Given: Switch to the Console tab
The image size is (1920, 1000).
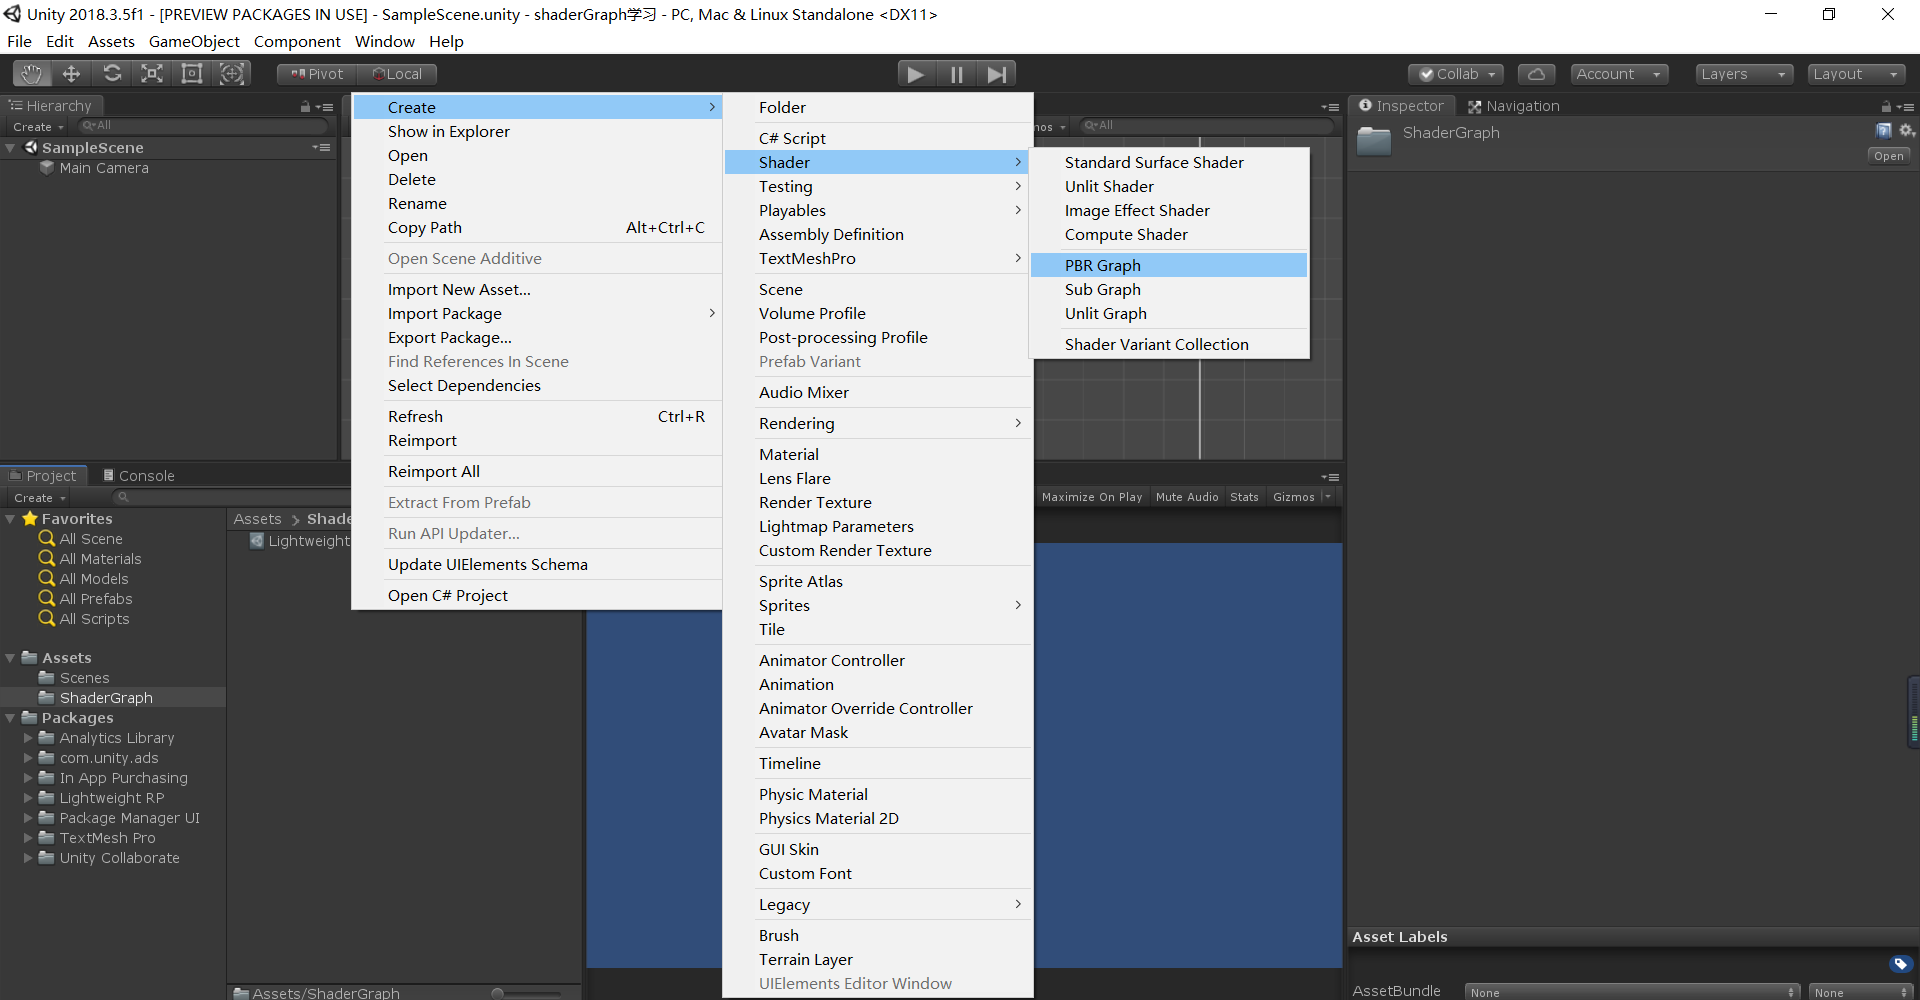Looking at the screenshot, I should (139, 476).
